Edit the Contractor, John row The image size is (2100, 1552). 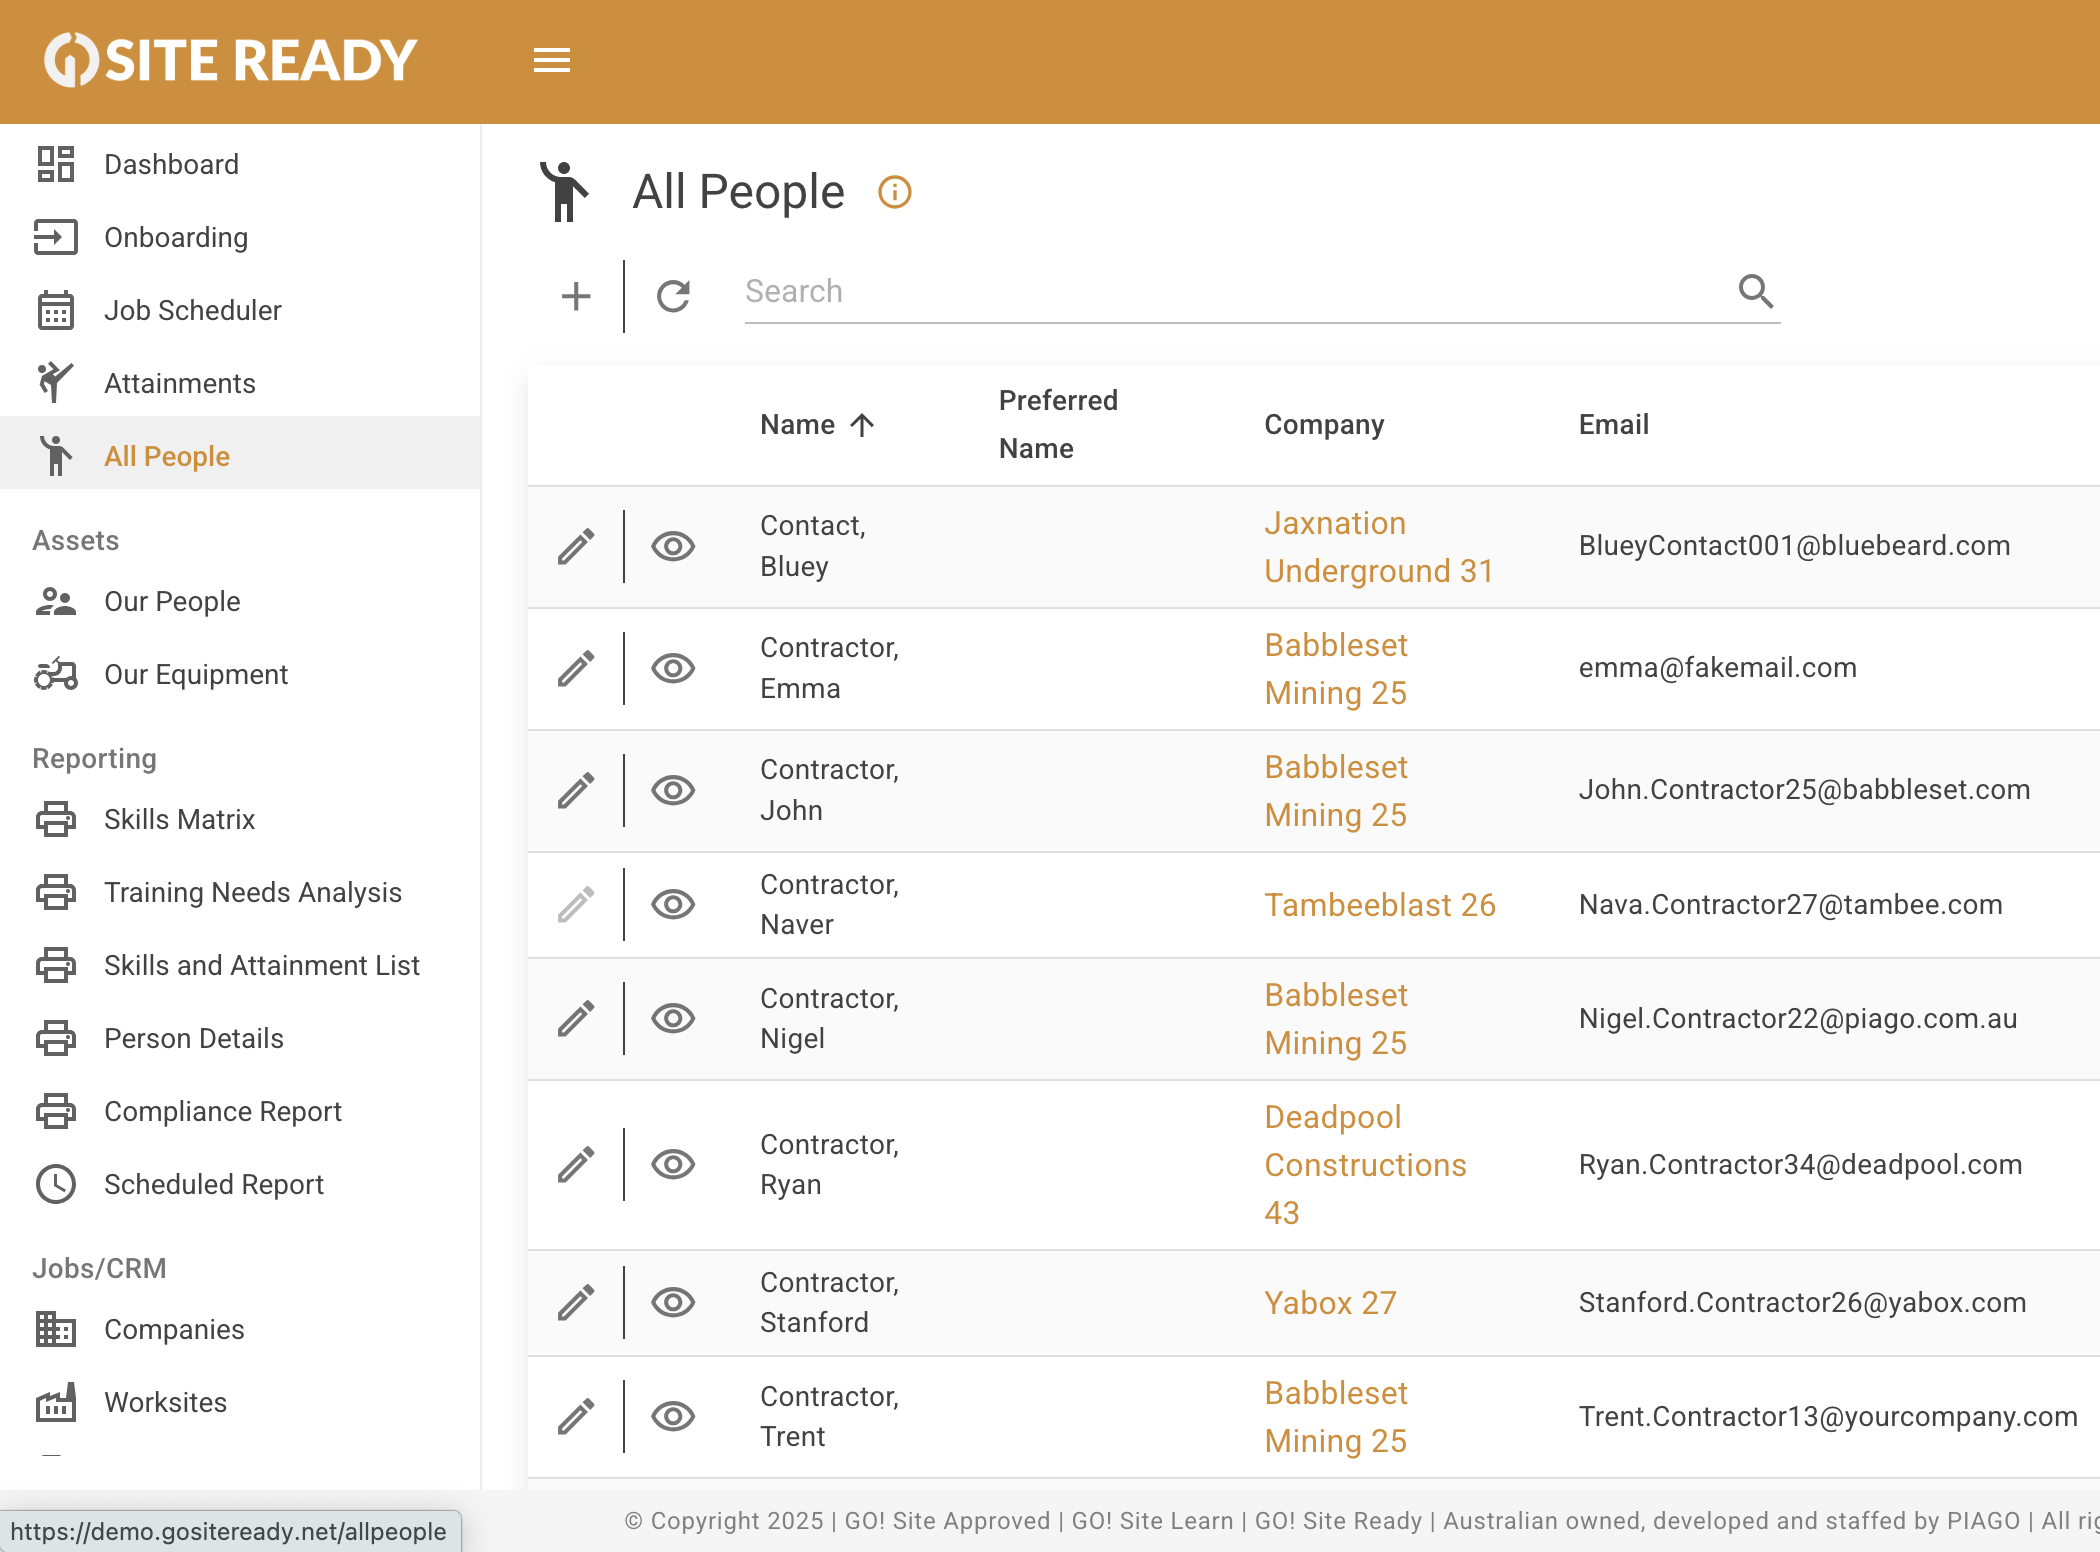(576, 790)
